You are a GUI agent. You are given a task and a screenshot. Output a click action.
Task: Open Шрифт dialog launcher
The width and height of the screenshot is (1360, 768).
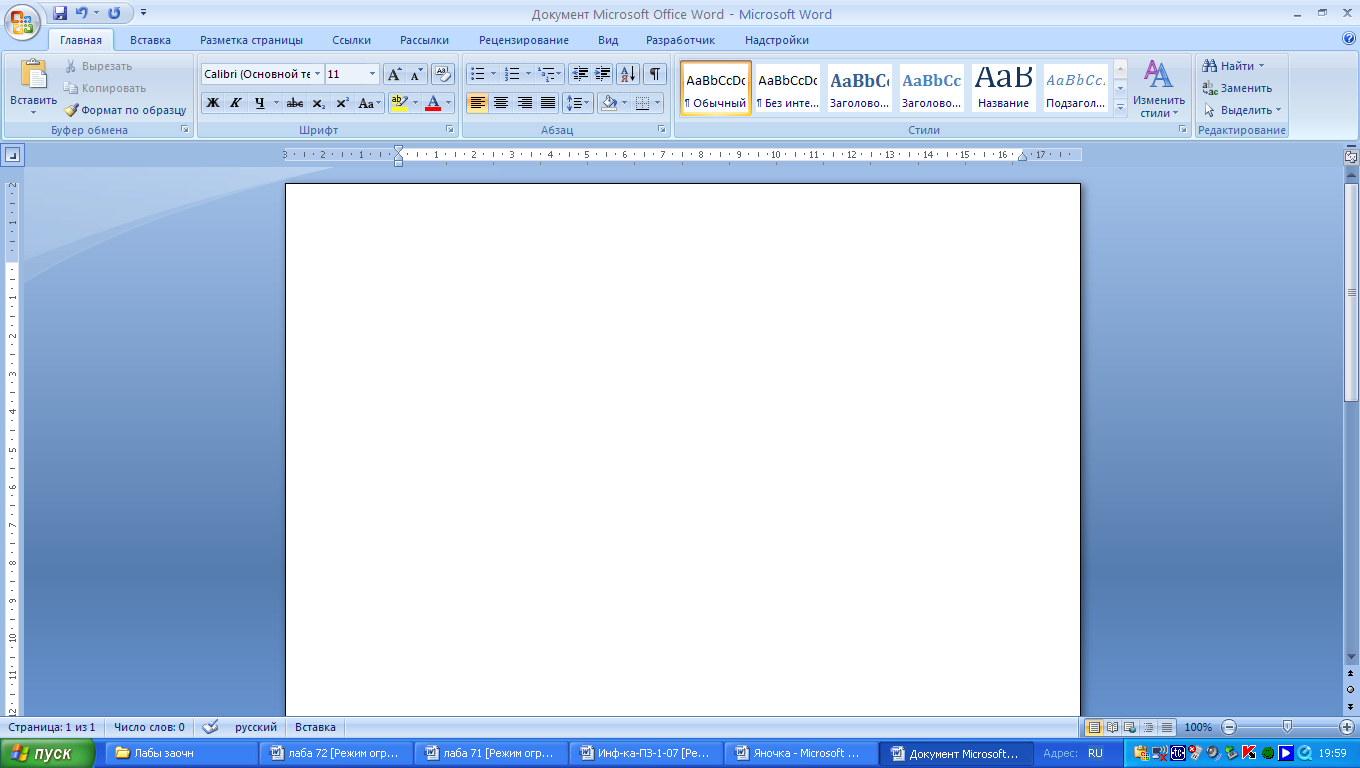click(x=451, y=130)
